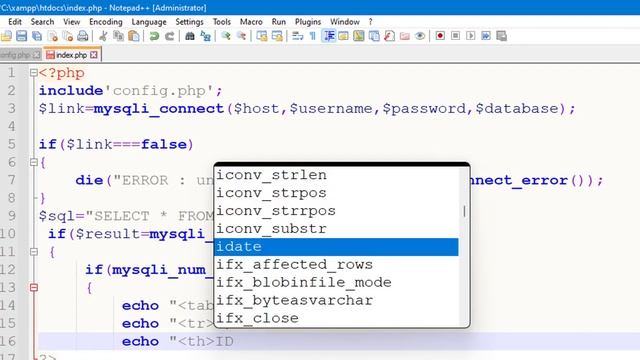Open the Macro menu
This screenshot has height=360, width=640.
251,22
